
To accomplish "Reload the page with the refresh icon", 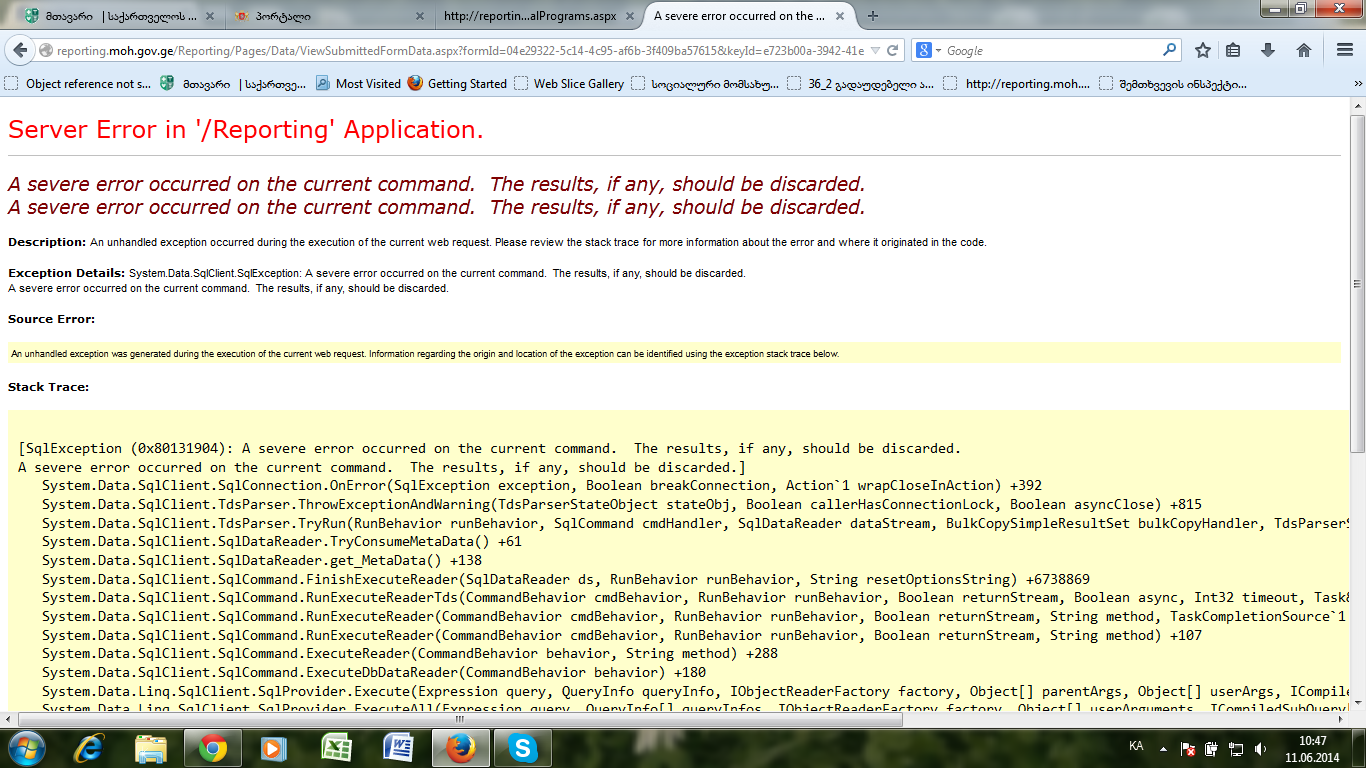I will point(893,51).
